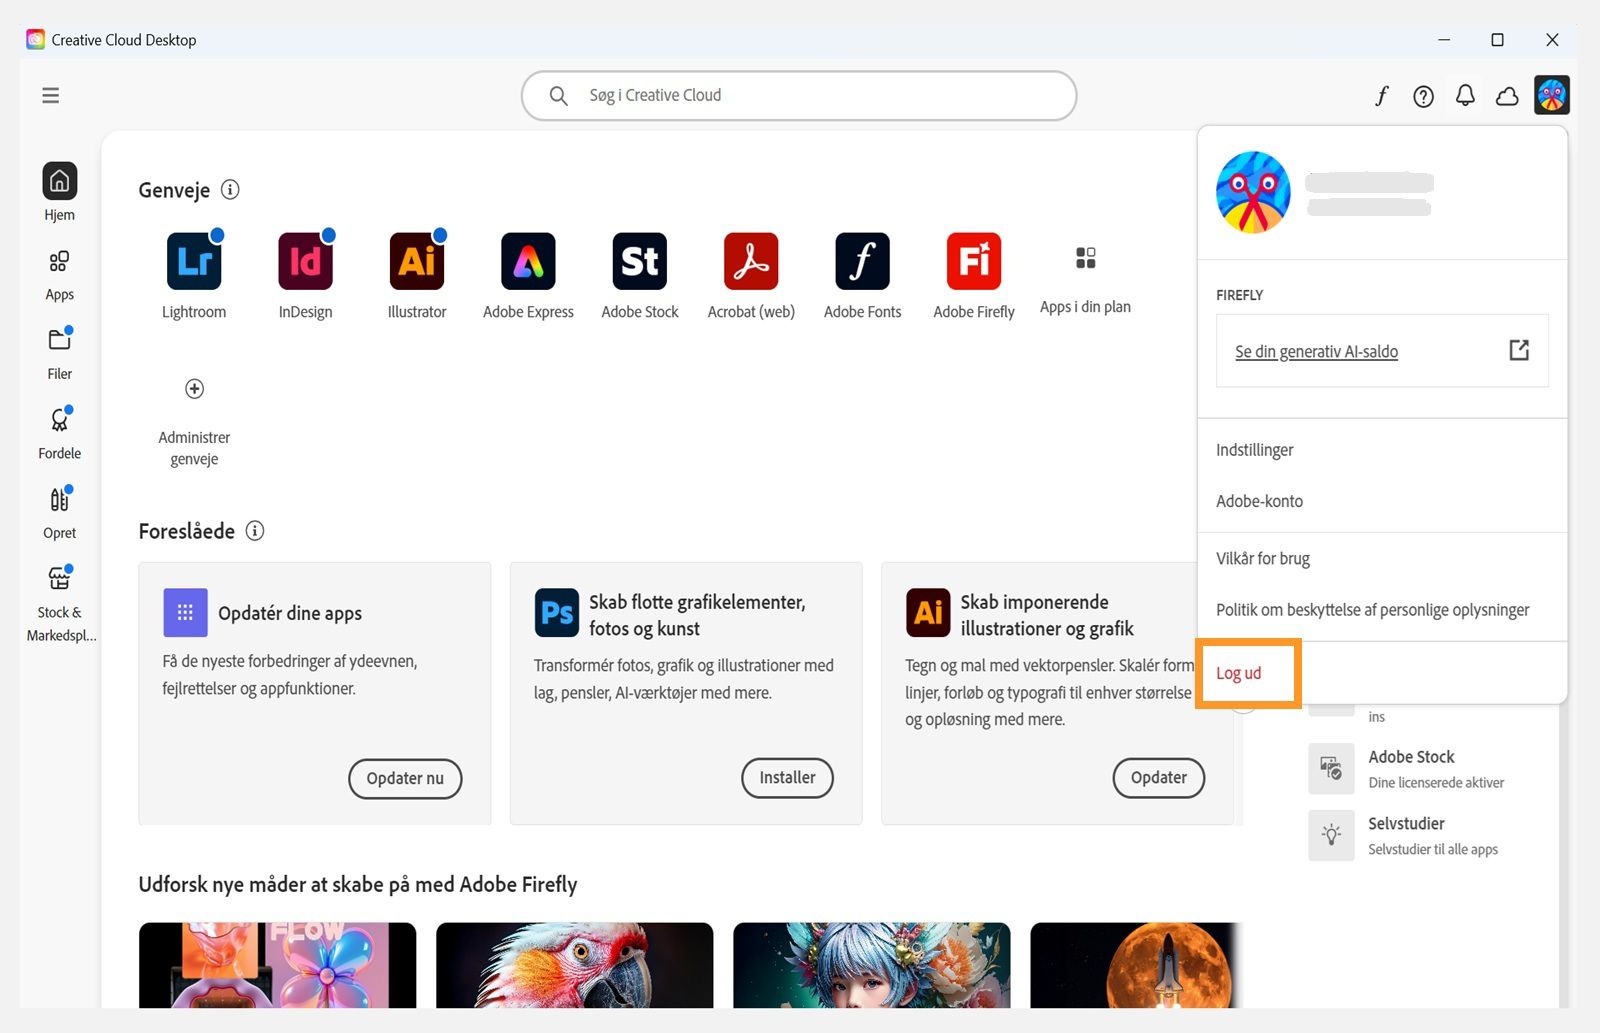Open Acrobat (web) shortcut
This screenshot has width=1600, height=1033.
[751, 261]
